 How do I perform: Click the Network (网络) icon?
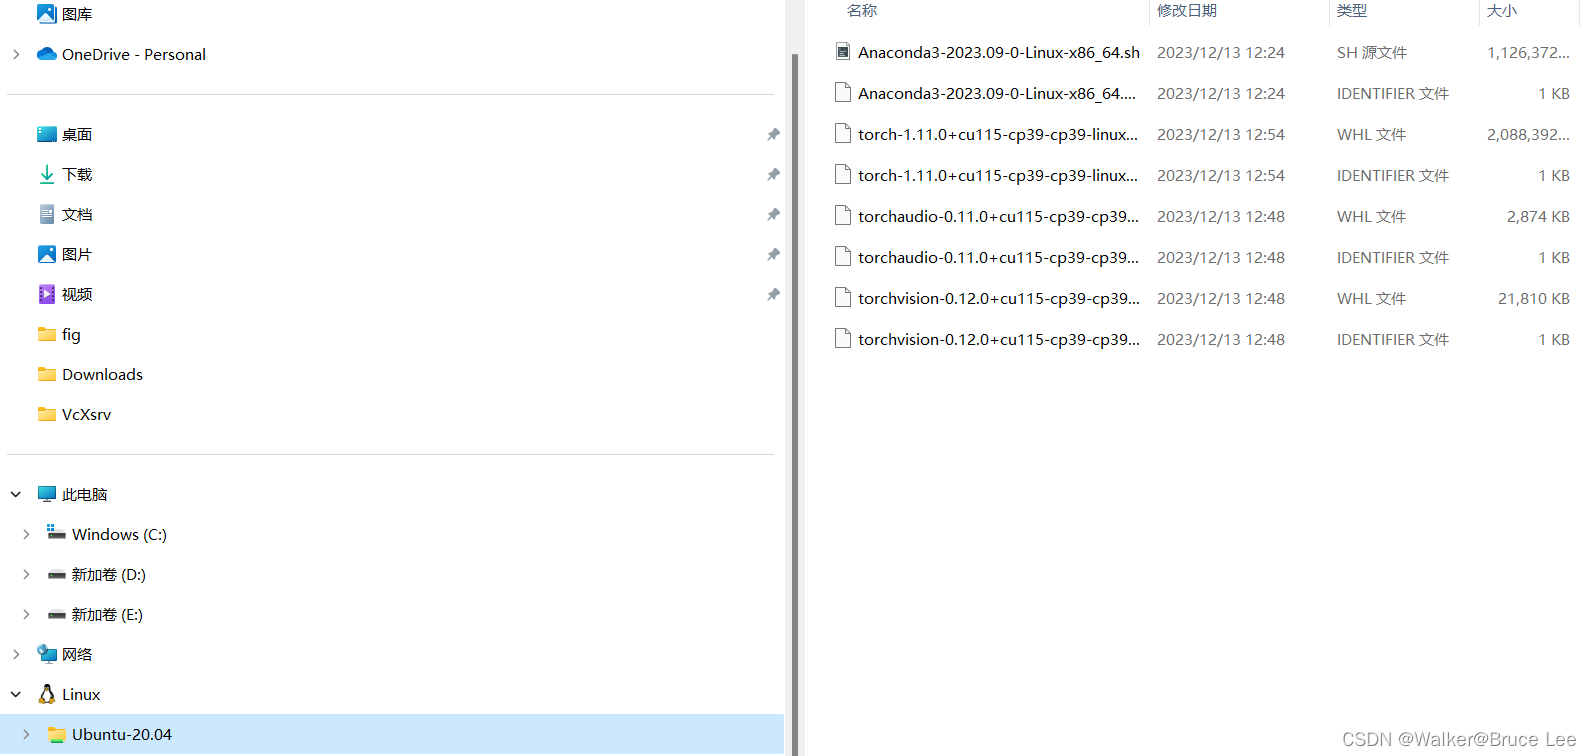(x=46, y=654)
